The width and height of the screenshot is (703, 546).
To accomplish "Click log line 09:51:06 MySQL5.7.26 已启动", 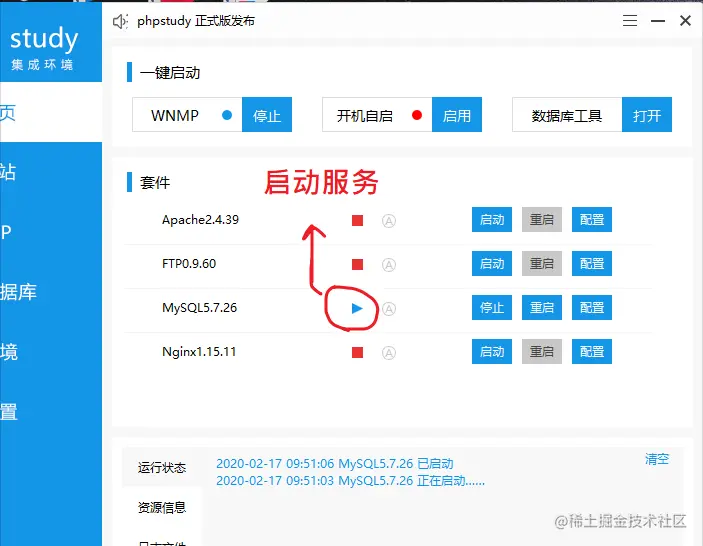I will [x=335, y=464].
